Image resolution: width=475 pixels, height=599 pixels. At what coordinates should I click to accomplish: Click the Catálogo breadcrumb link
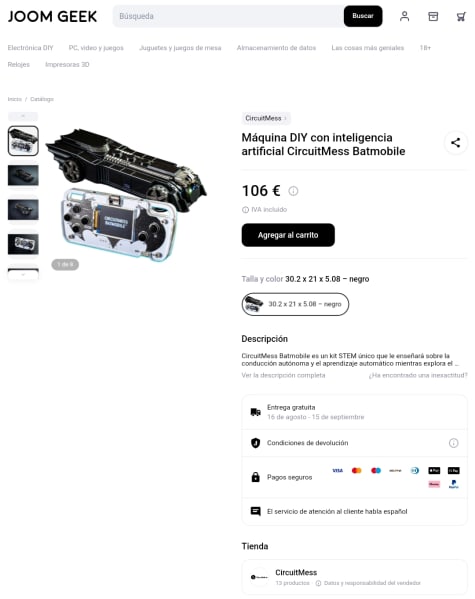tap(42, 99)
